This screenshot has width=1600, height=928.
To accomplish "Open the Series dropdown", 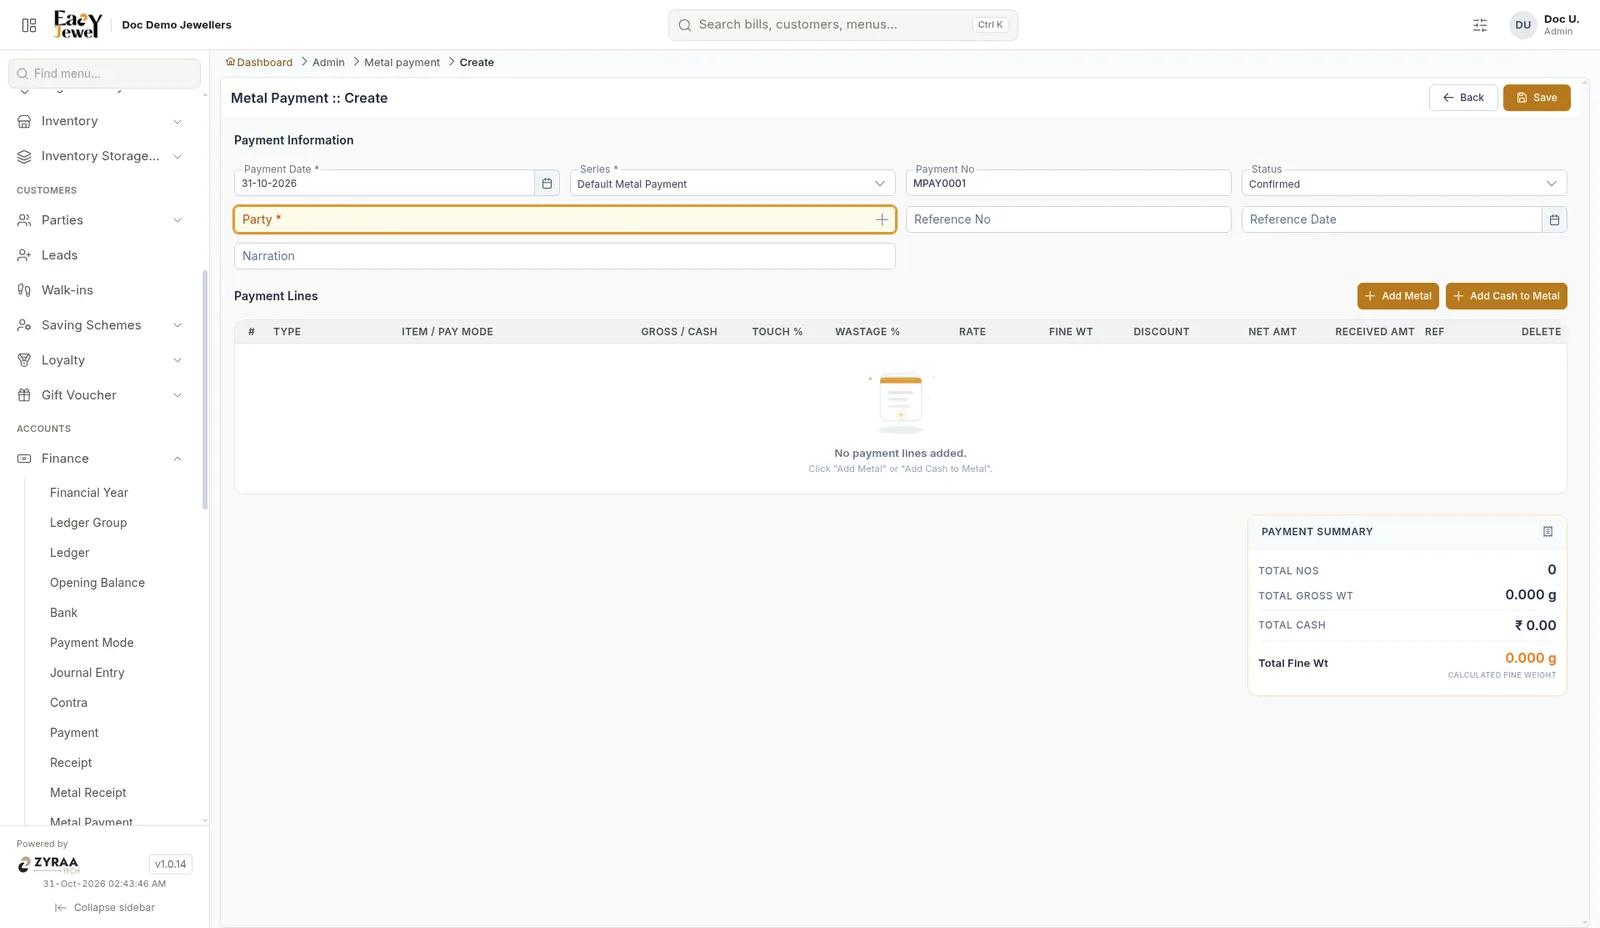I will pos(732,183).
